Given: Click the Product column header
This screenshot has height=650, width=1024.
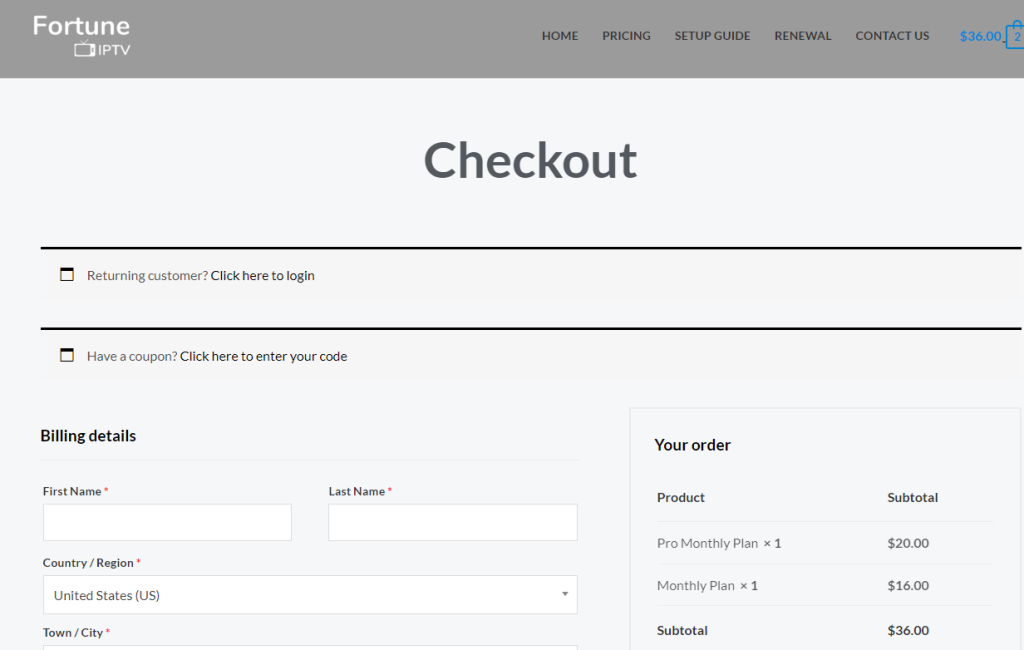Looking at the screenshot, I should [x=680, y=498].
